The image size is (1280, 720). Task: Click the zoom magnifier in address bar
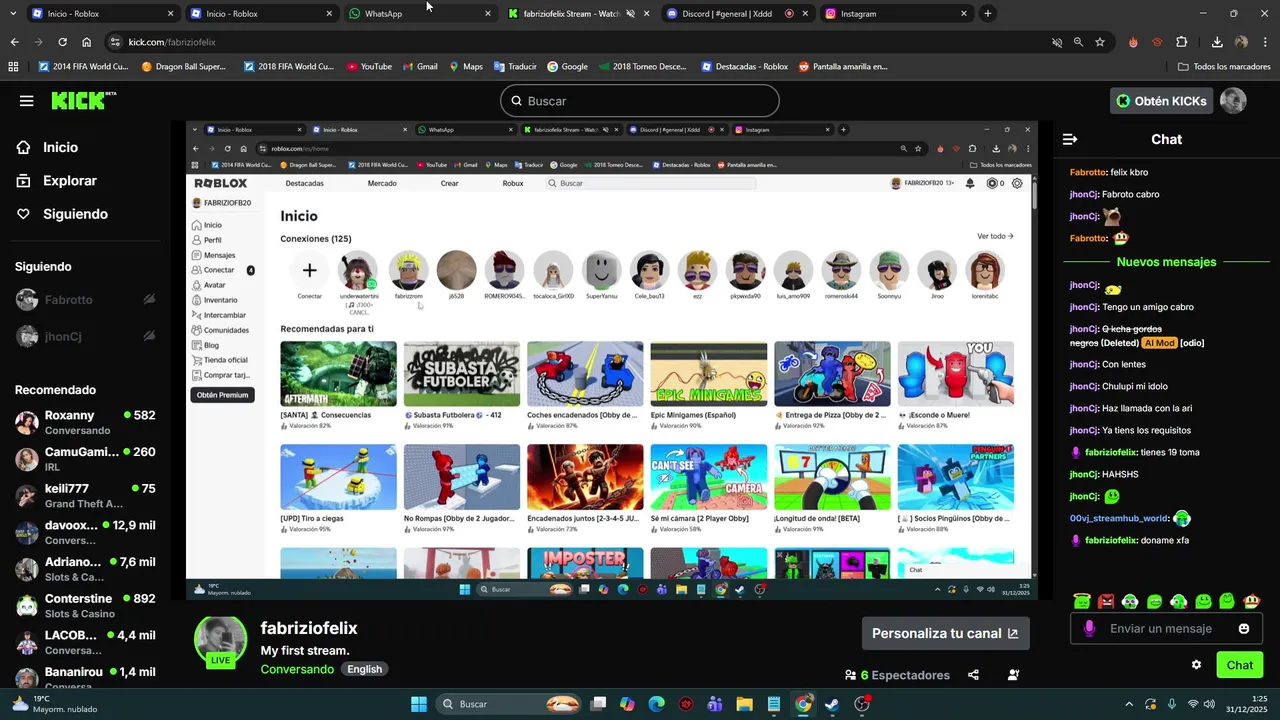tap(1078, 42)
